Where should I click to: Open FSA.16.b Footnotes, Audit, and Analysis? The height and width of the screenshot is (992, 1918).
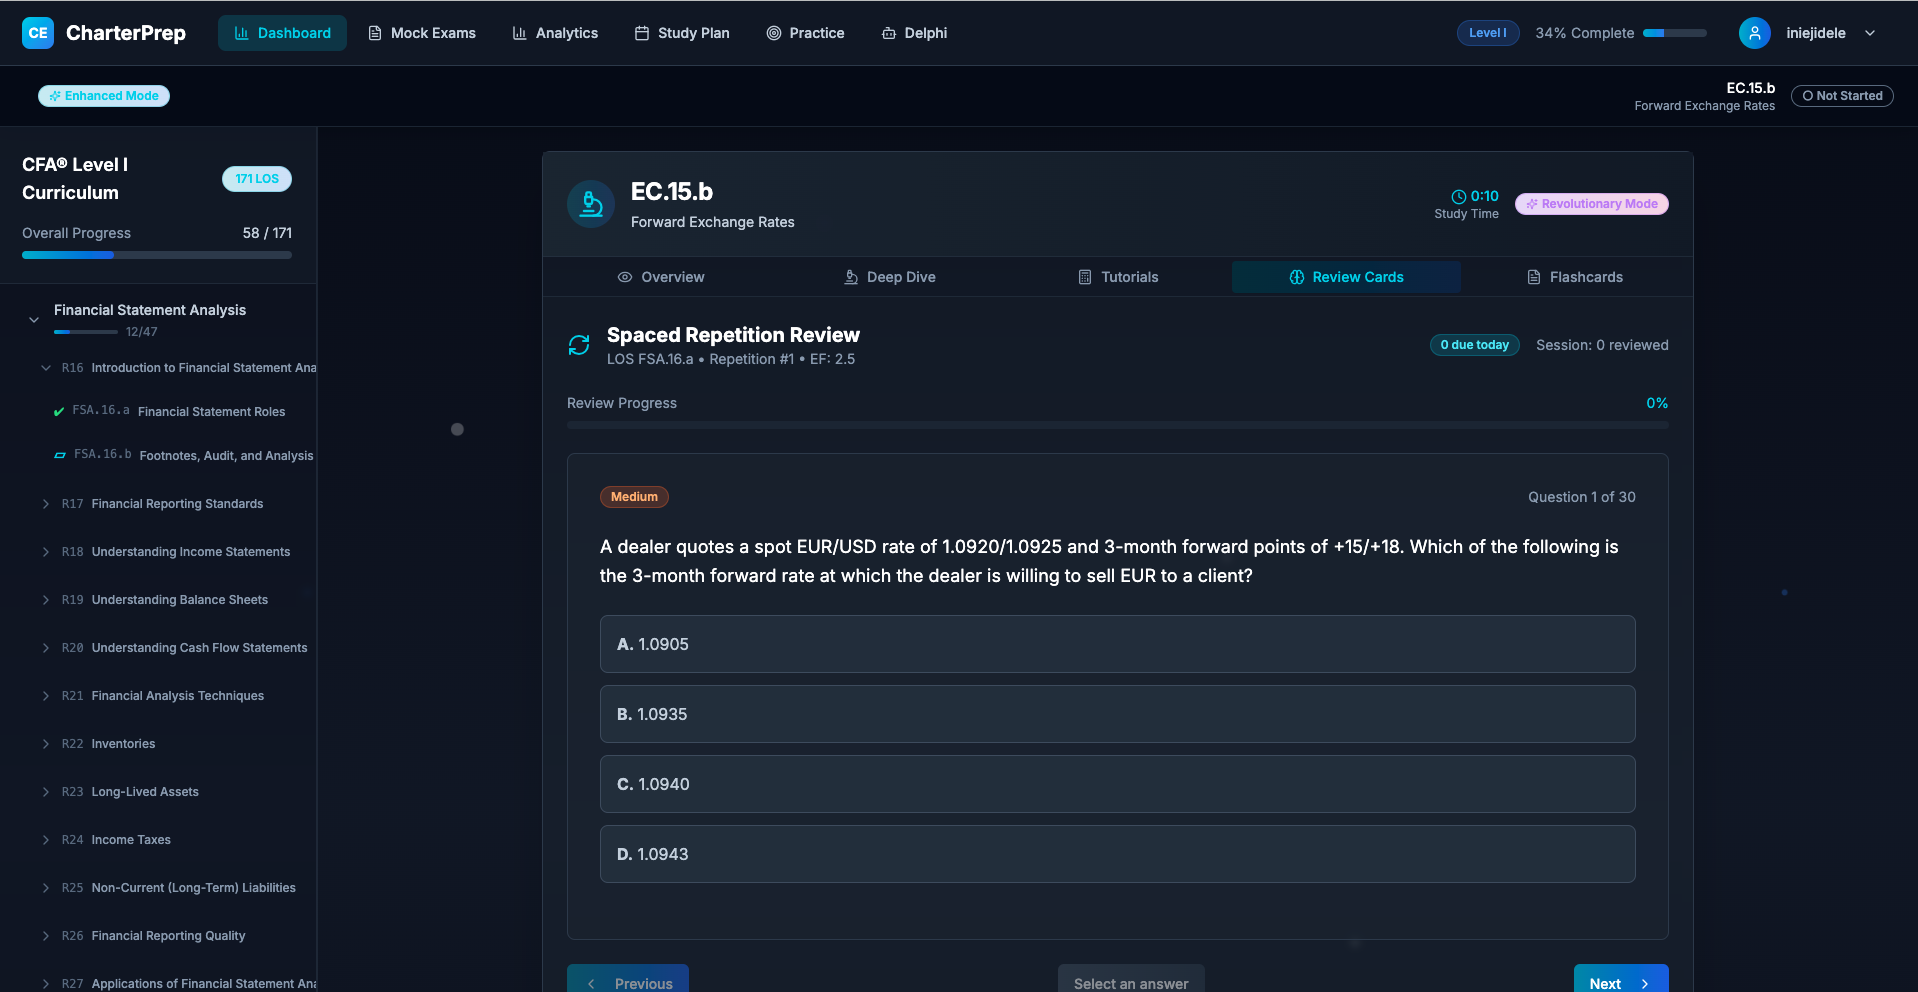pos(183,455)
